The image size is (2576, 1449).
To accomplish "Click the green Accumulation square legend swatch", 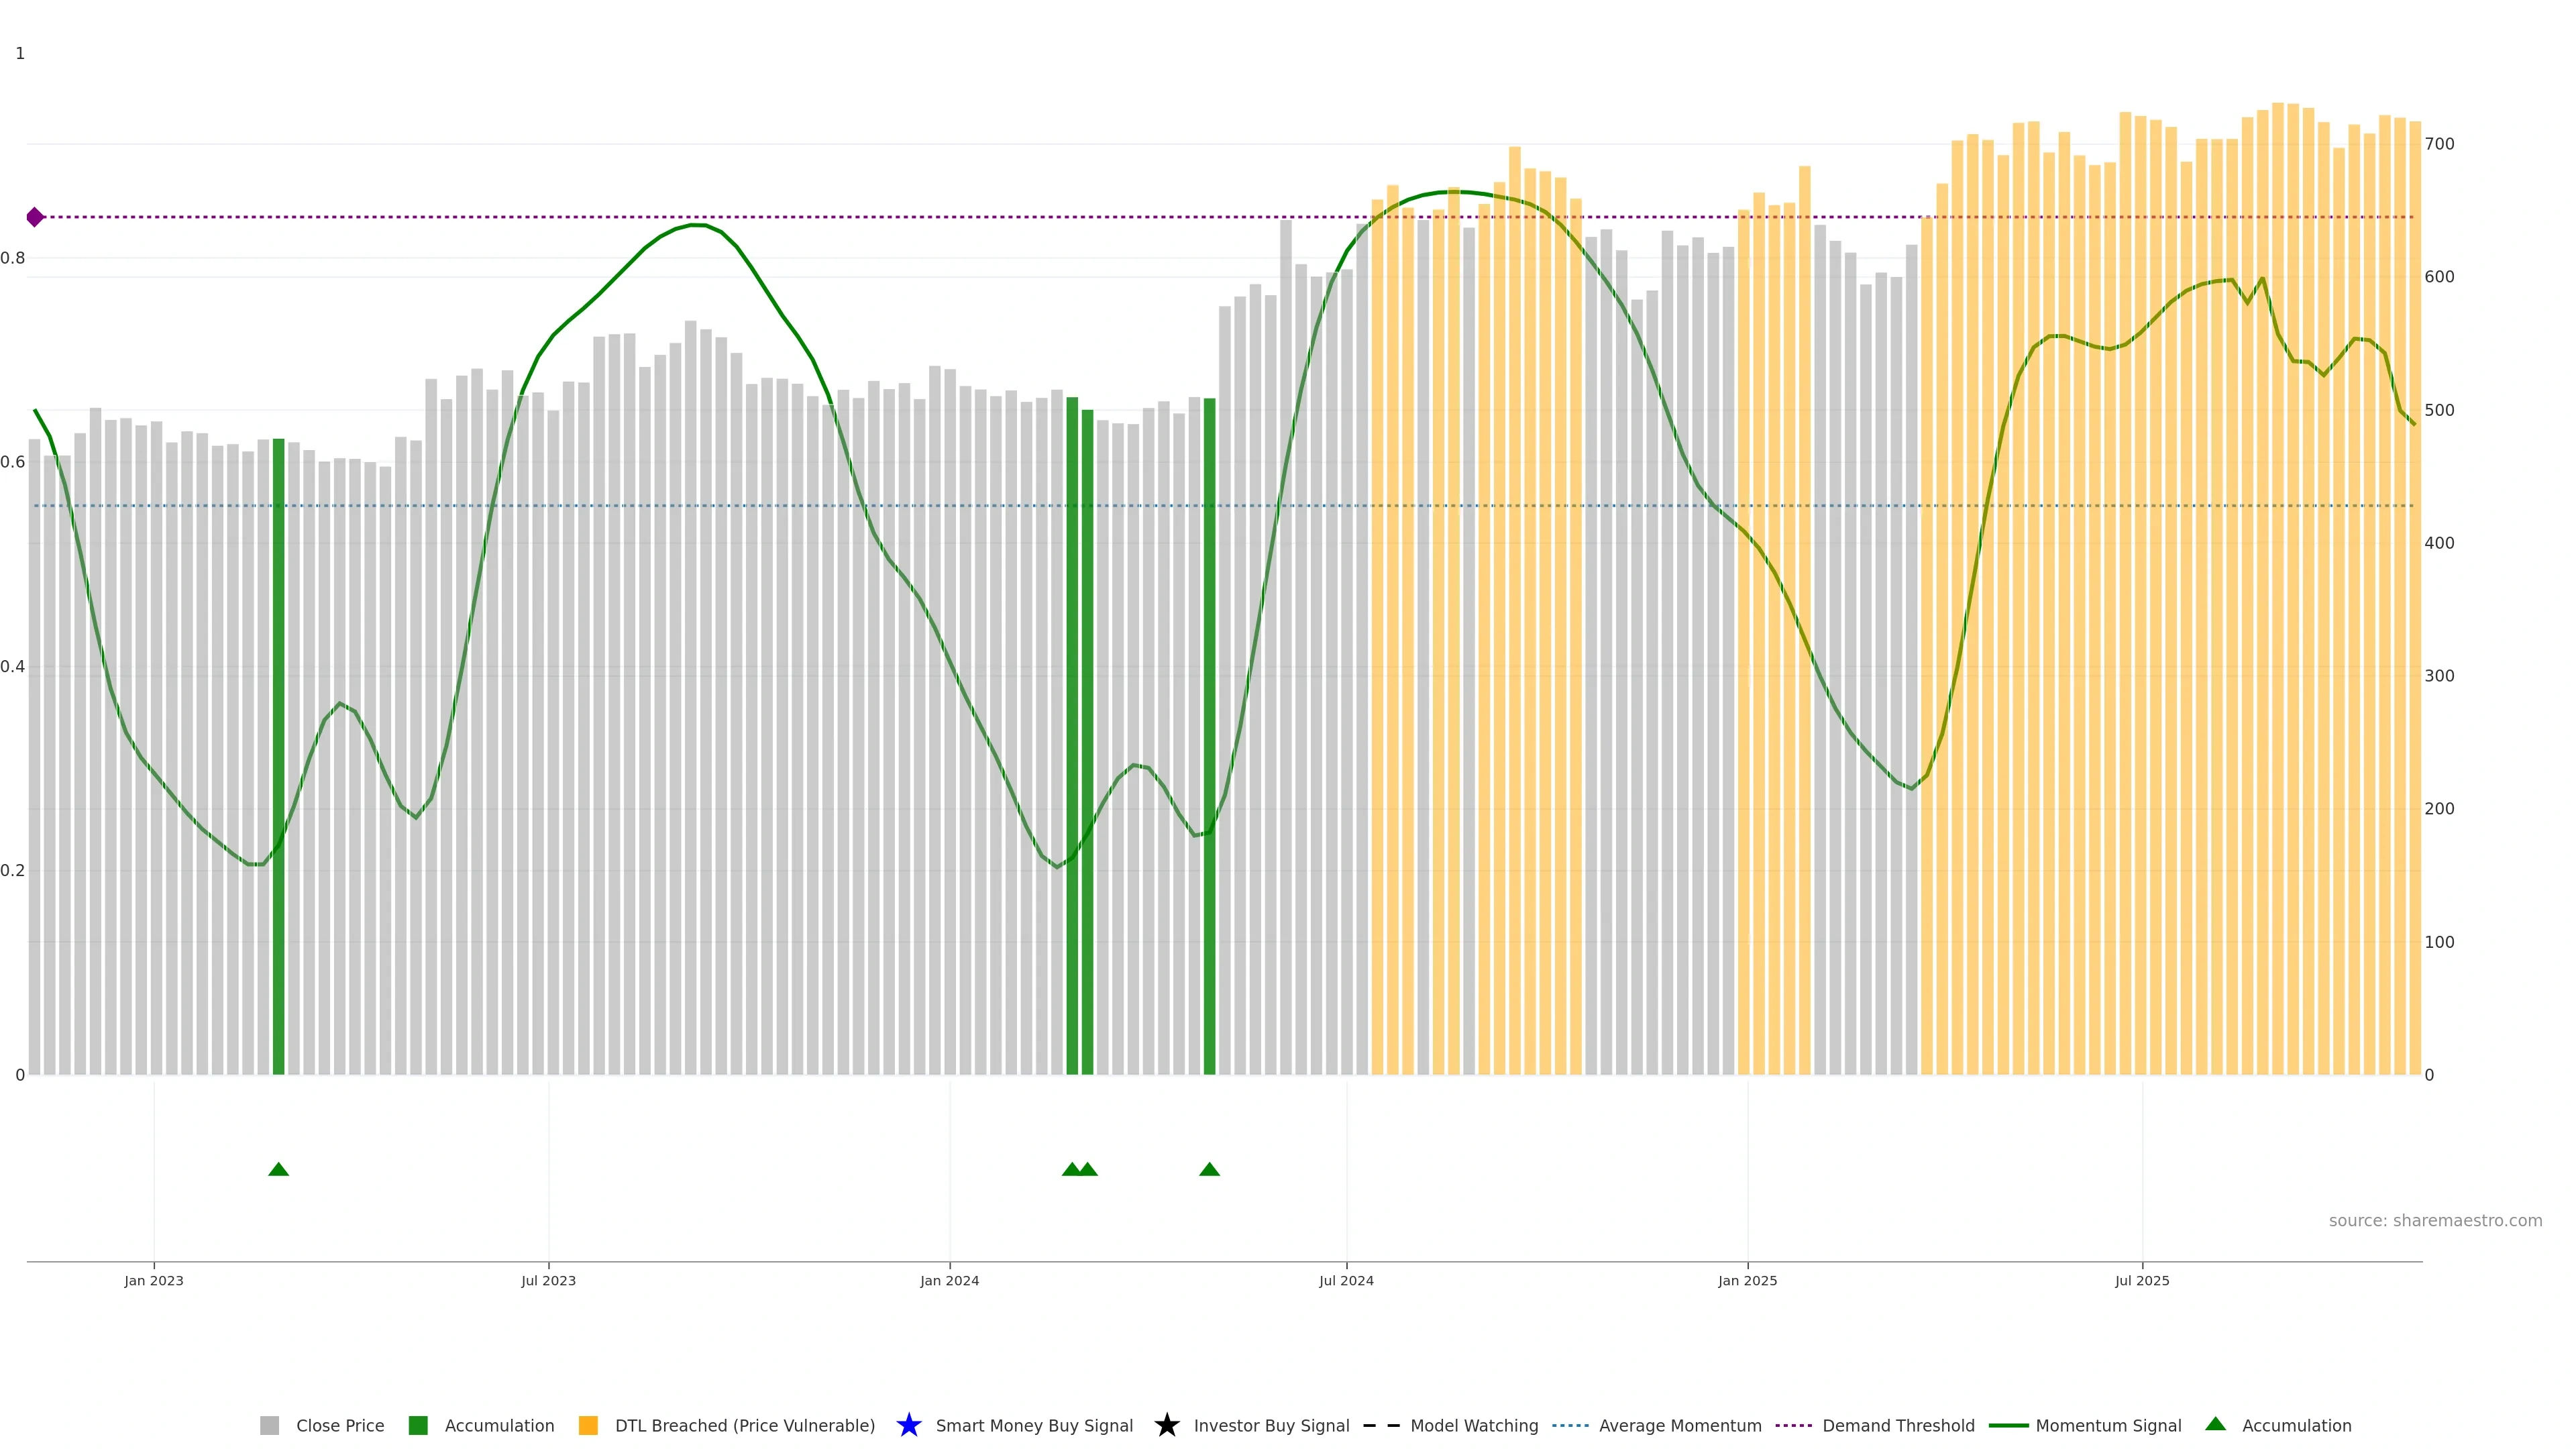I will [418, 1425].
